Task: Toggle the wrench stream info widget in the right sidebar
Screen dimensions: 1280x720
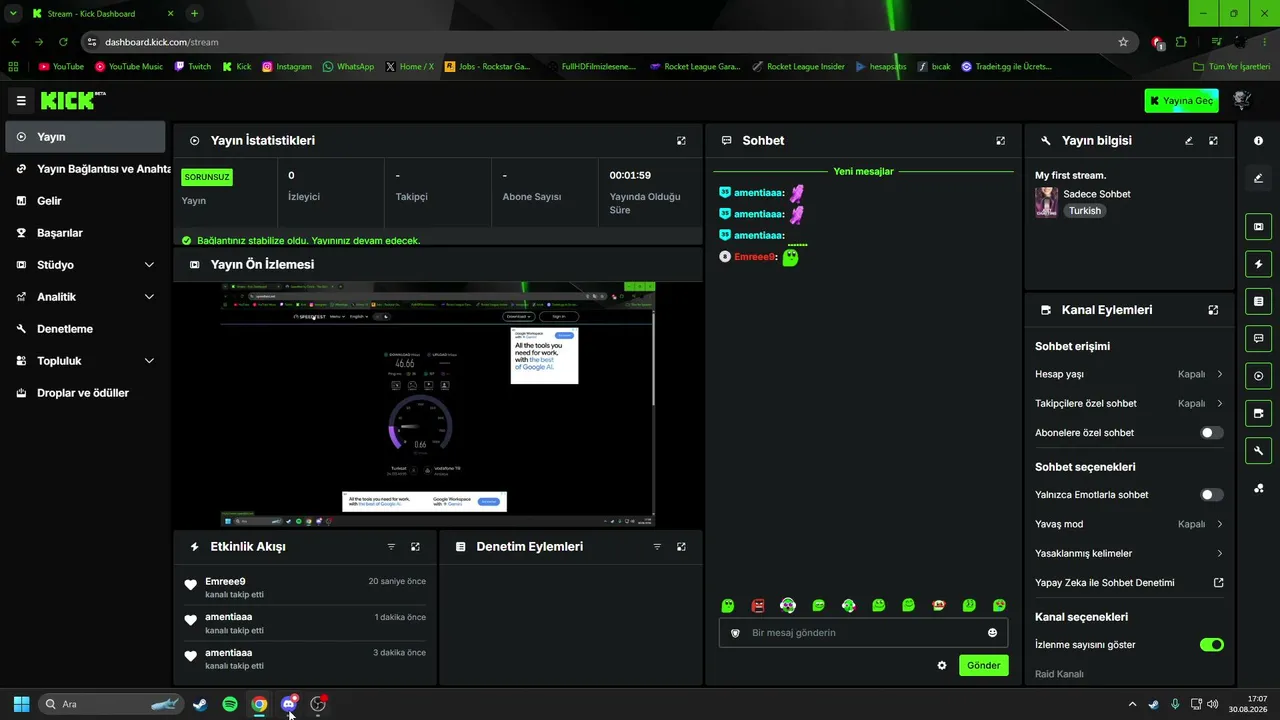Action: (x=1258, y=450)
